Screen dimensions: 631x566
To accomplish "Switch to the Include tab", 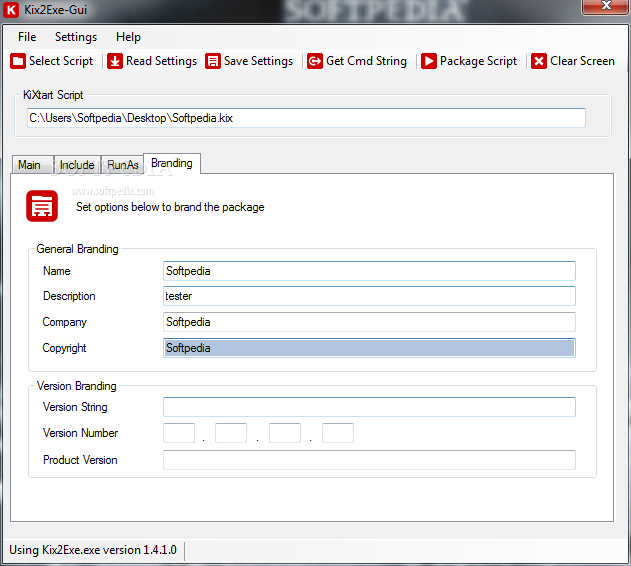I will point(77,165).
